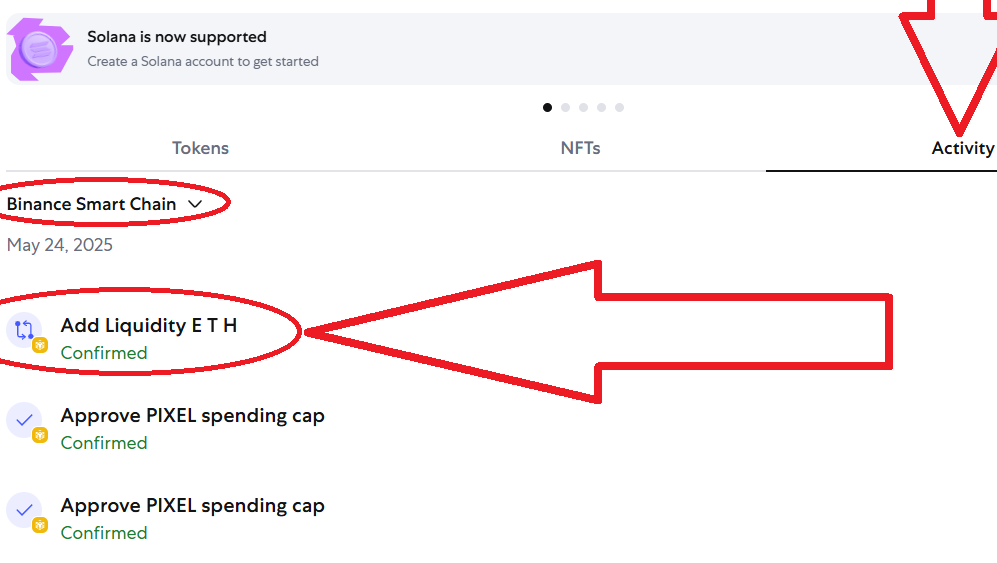Click BNB badge on upper PIXEL approval
This screenshot has height=563, width=997.
(x=40, y=435)
